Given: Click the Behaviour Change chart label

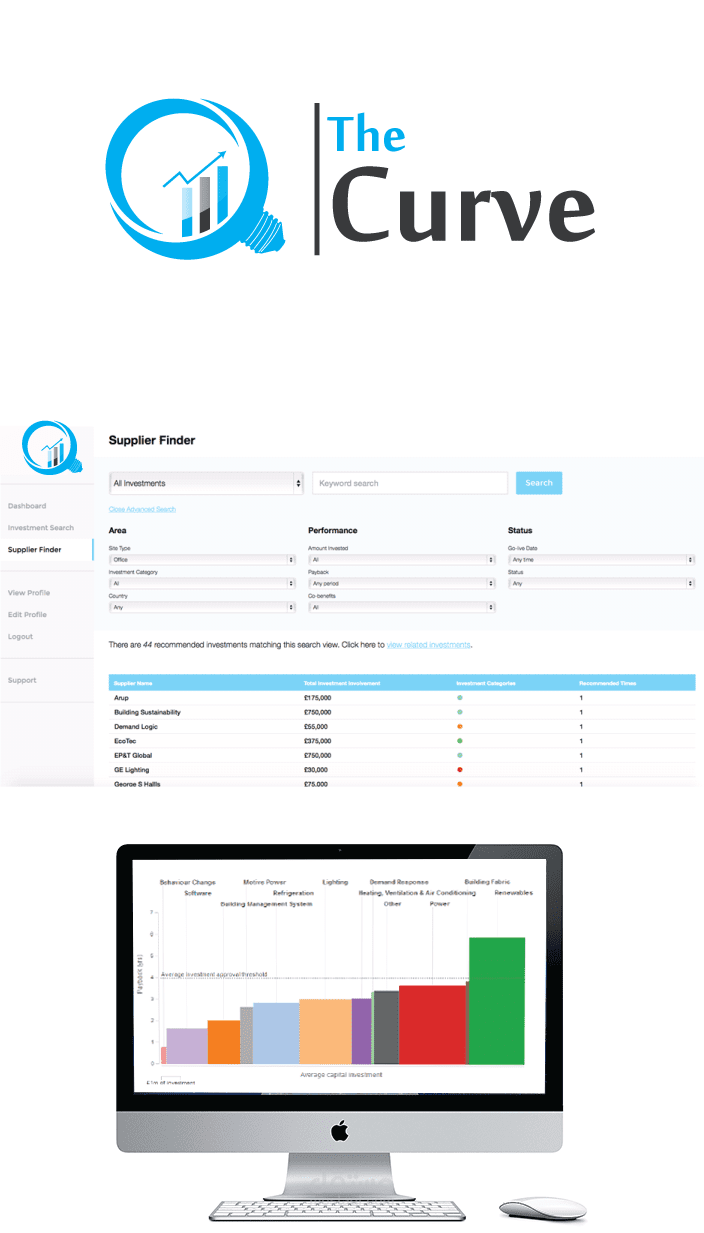Looking at the screenshot, I should click(x=187, y=882).
